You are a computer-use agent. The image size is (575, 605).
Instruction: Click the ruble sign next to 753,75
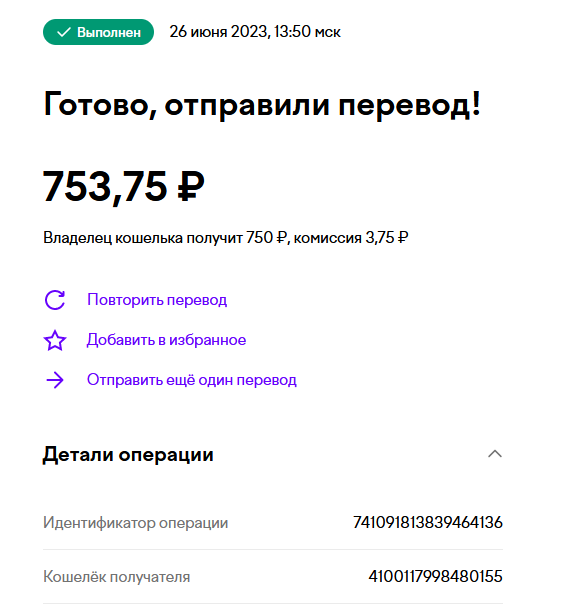point(191,186)
